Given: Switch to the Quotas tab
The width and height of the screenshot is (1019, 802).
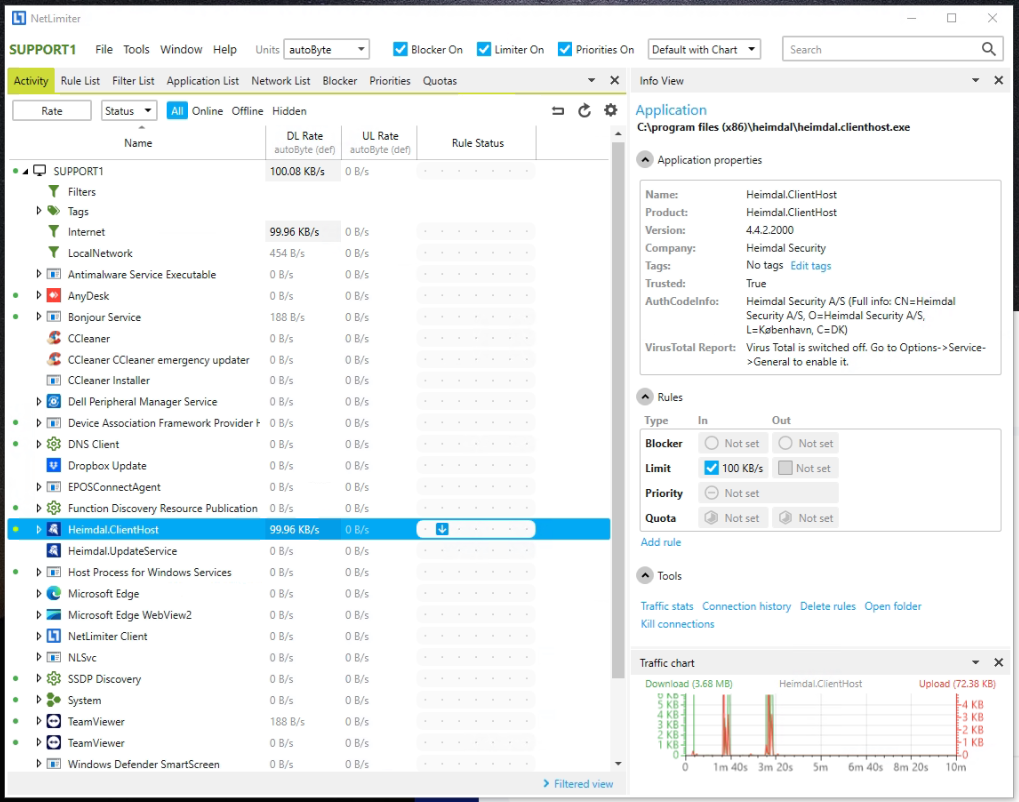Looking at the screenshot, I should 440,81.
